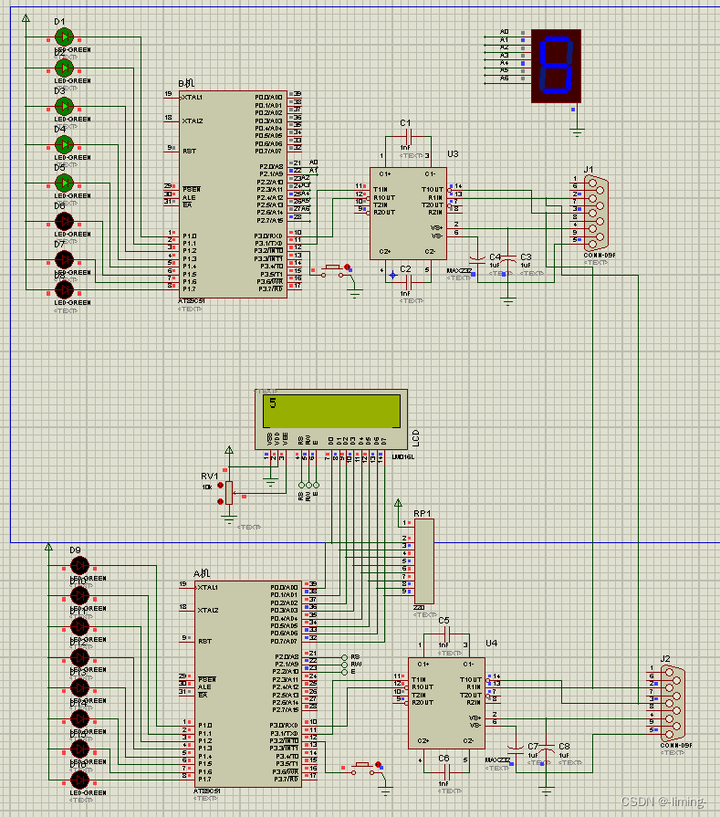Click the RP1 resistor pack
720x817 pixels.
click(x=424, y=561)
